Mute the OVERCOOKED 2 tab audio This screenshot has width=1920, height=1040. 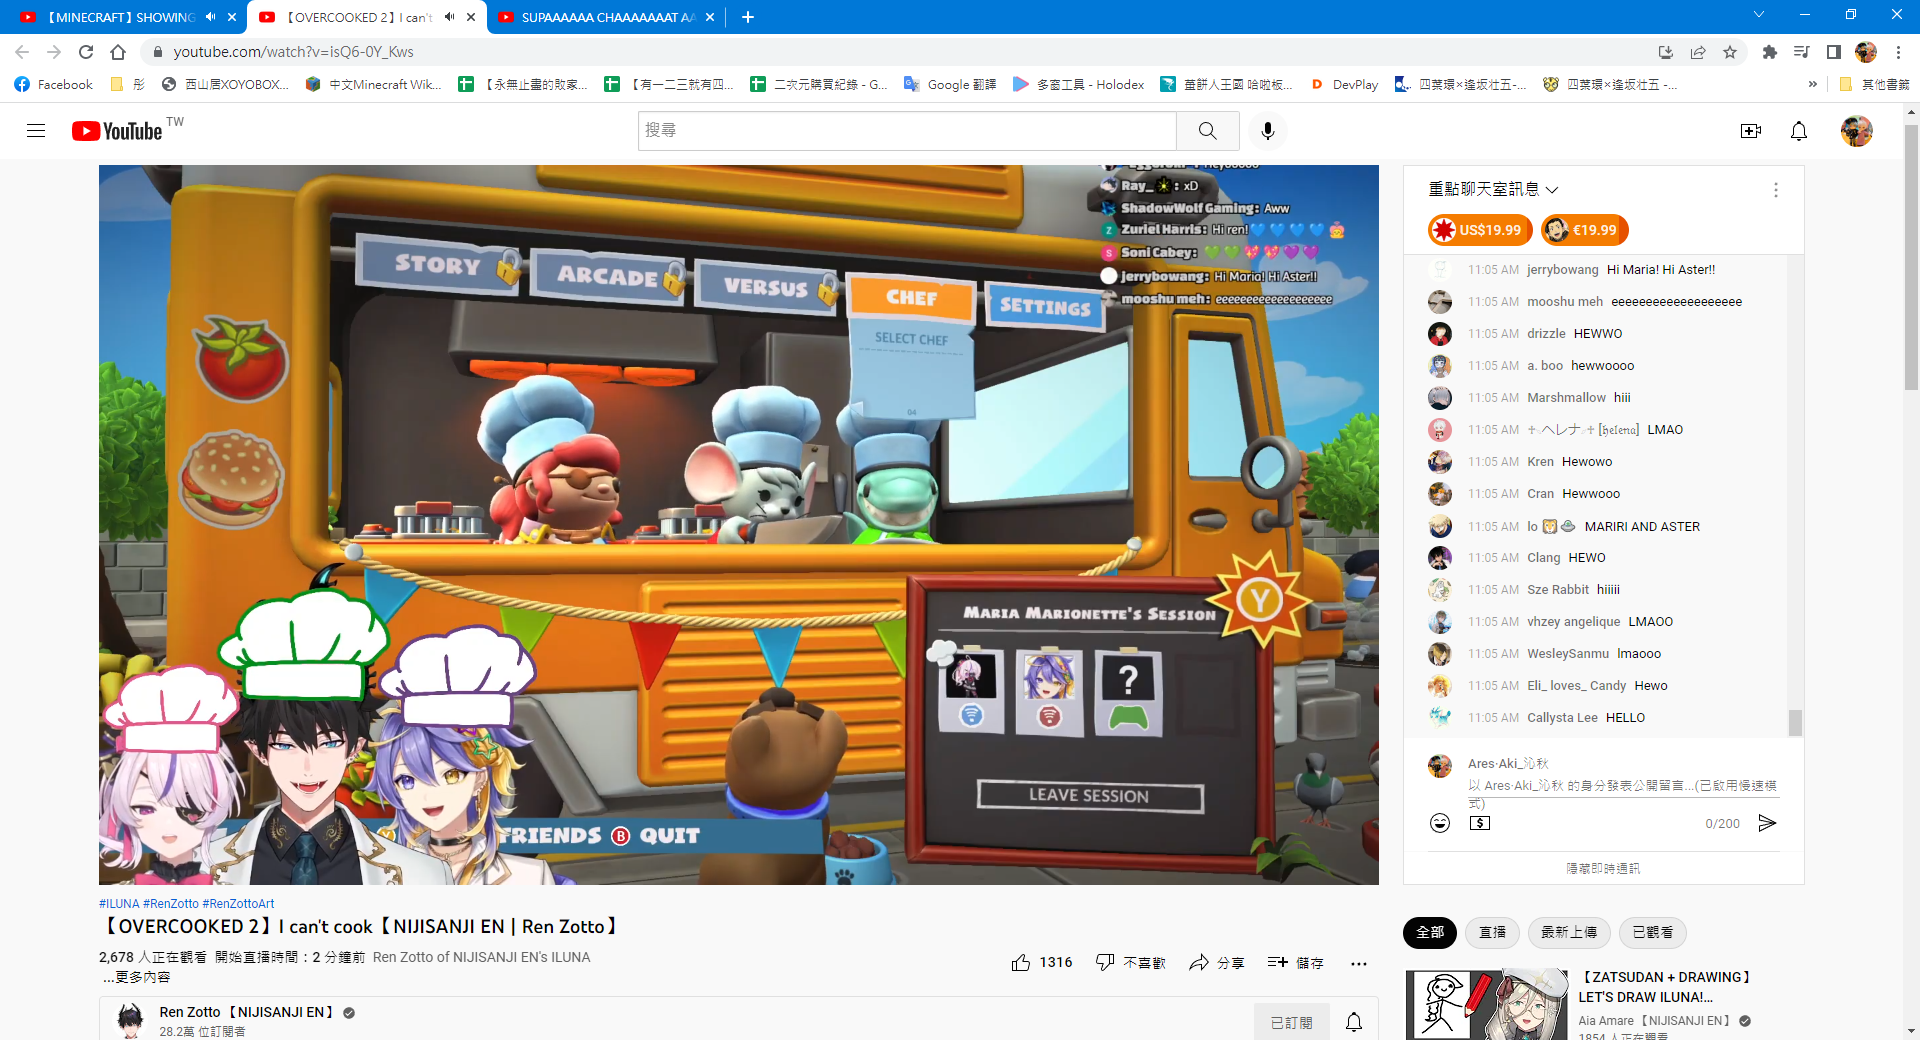point(449,17)
